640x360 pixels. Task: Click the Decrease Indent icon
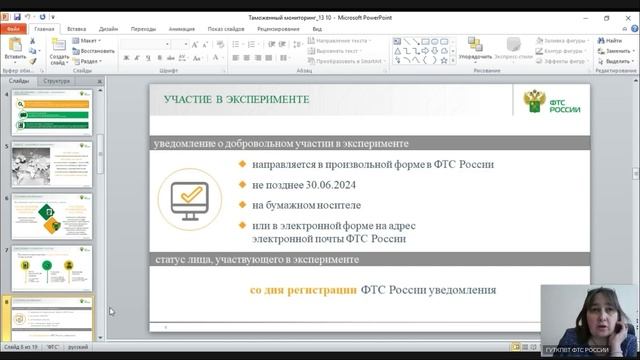(271, 44)
